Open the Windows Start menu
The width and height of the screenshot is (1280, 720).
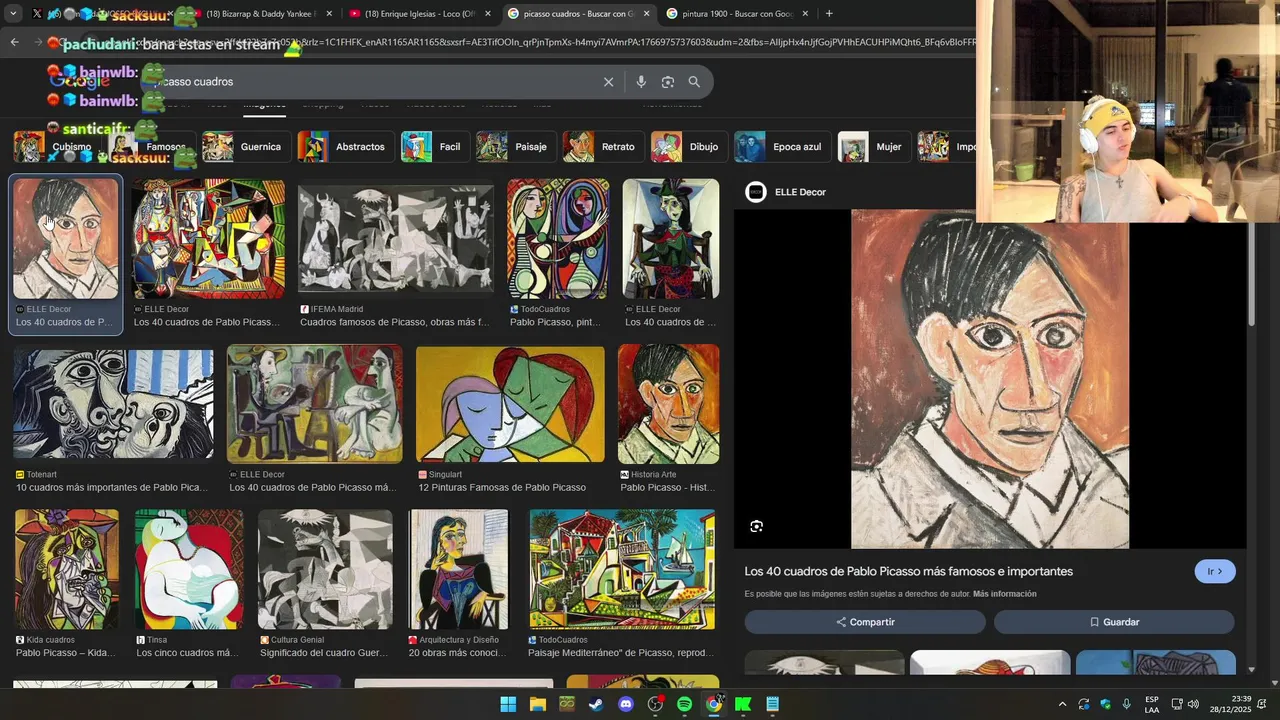[508, 704]
